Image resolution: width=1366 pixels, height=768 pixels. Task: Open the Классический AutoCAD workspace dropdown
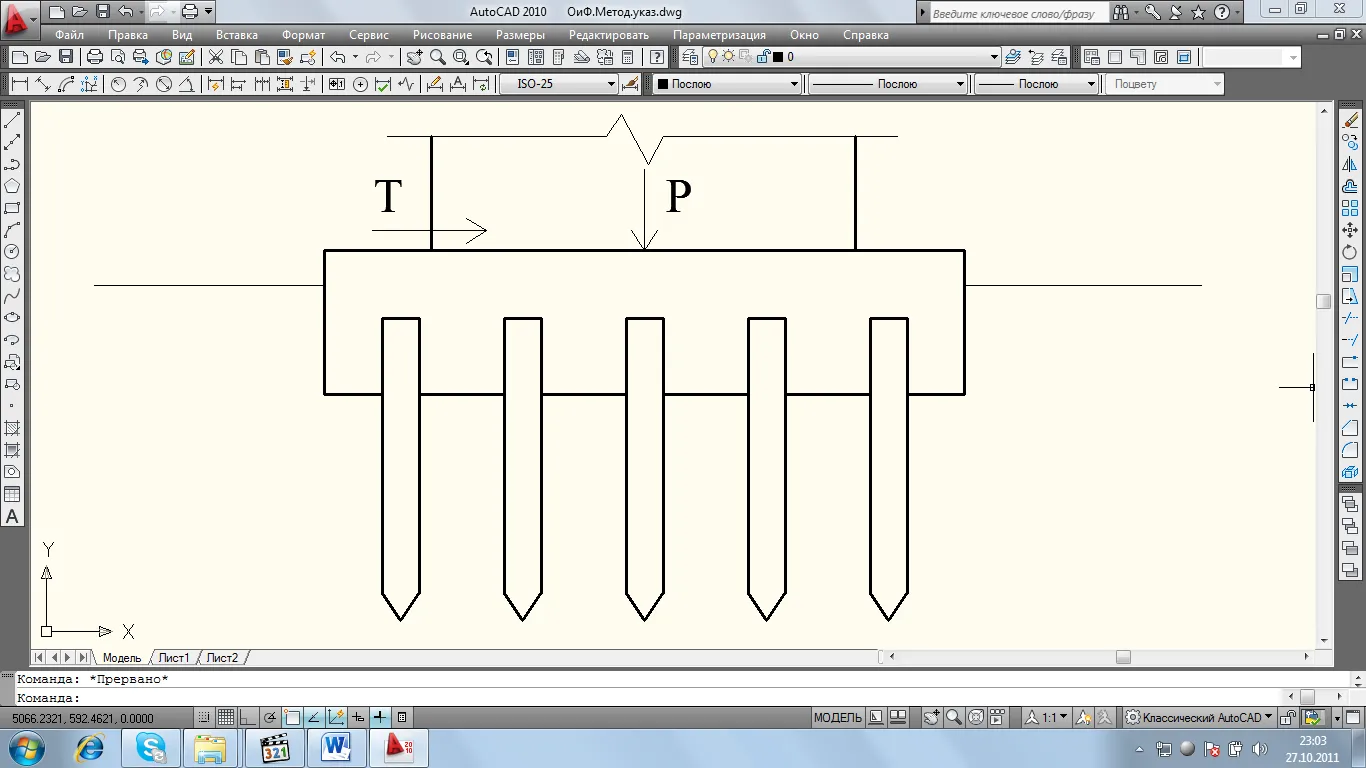[1199, 717]
